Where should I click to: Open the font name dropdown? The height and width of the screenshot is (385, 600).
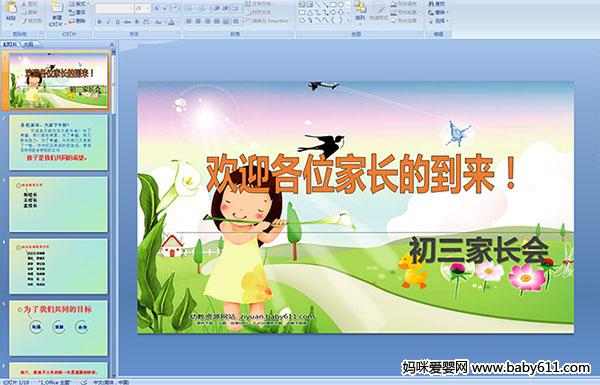click(114, 8)
